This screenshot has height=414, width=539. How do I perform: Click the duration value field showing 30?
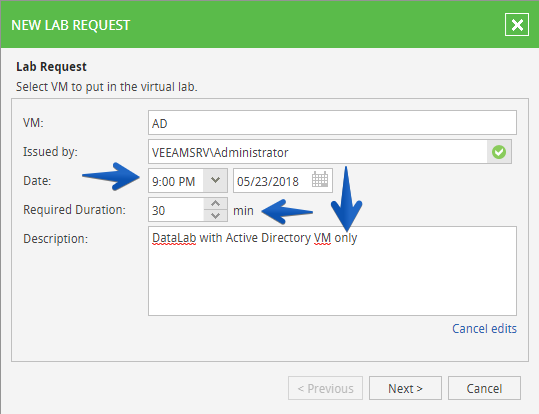(176, 209)
